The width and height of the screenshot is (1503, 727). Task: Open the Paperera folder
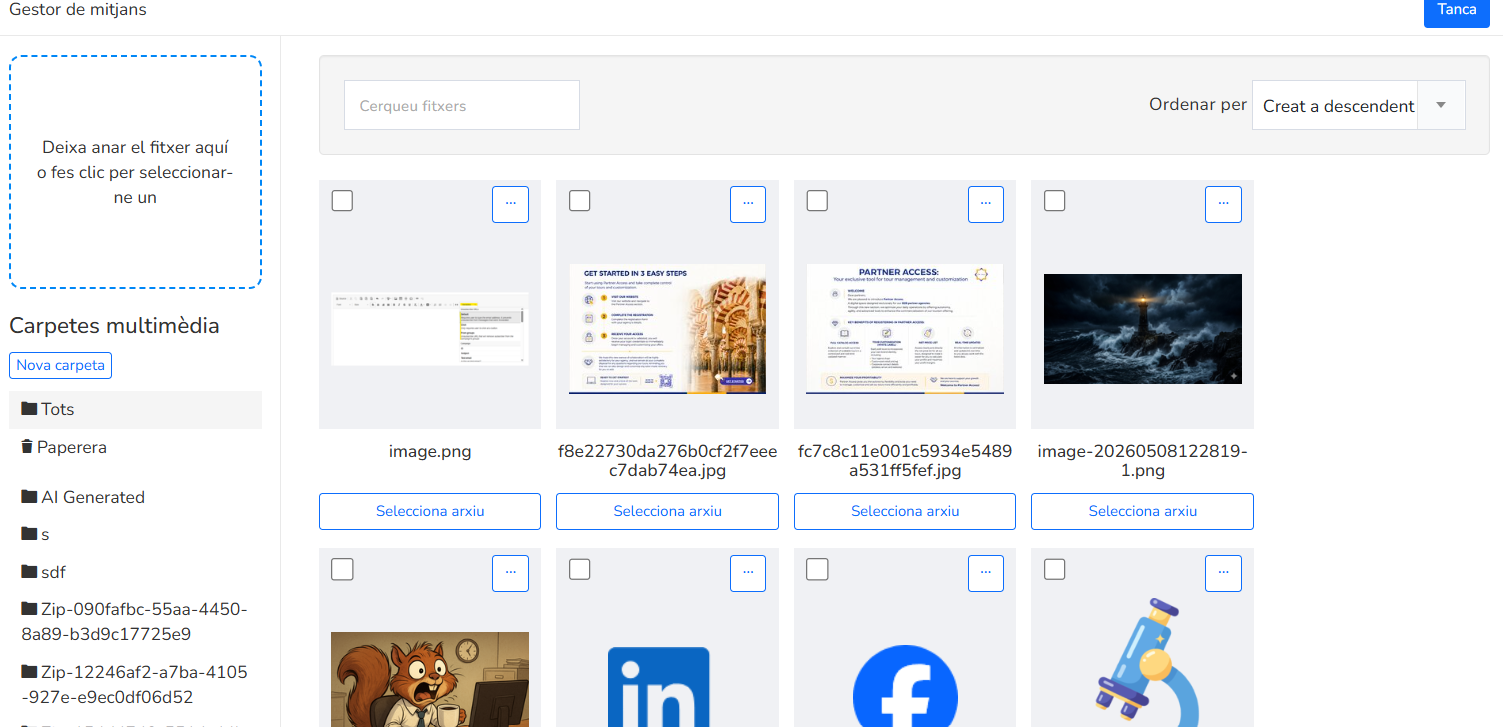click(x=136, y=447)
